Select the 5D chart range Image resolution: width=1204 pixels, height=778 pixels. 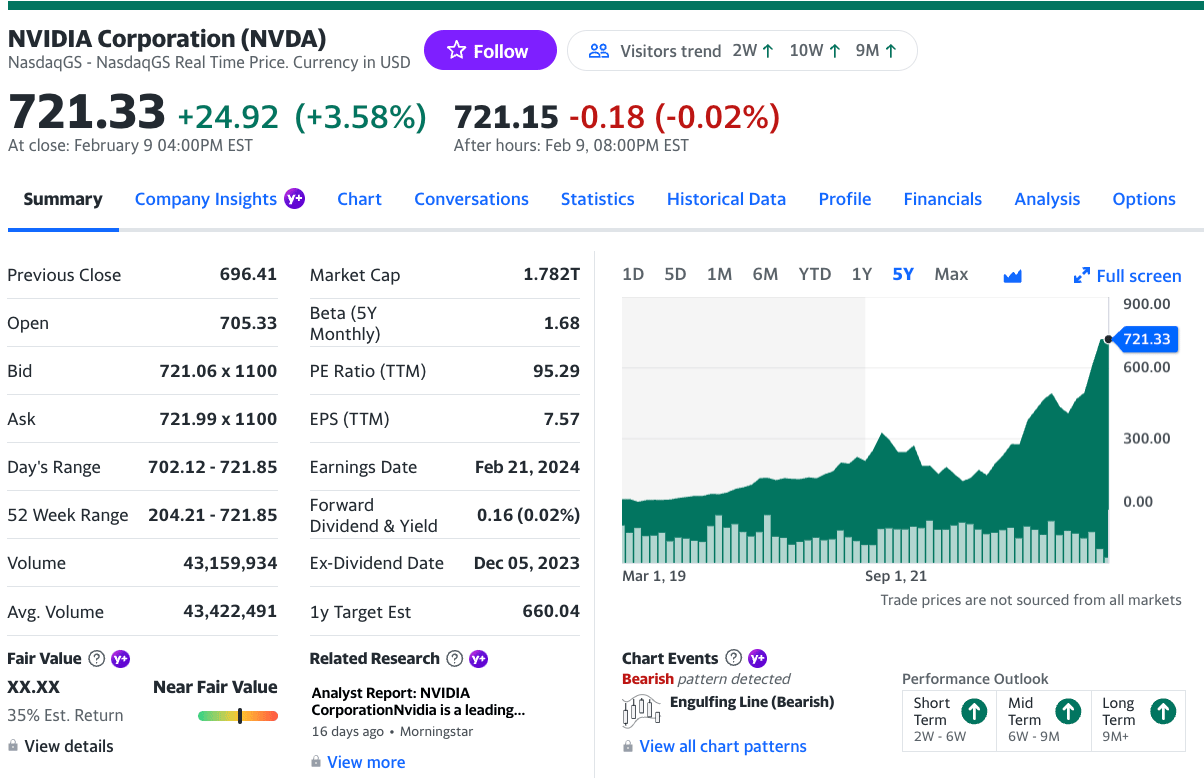tap(675, 274)
